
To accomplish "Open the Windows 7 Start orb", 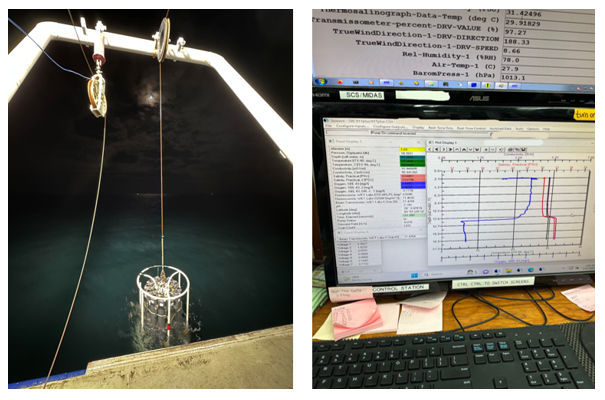I will click(321, 81).
